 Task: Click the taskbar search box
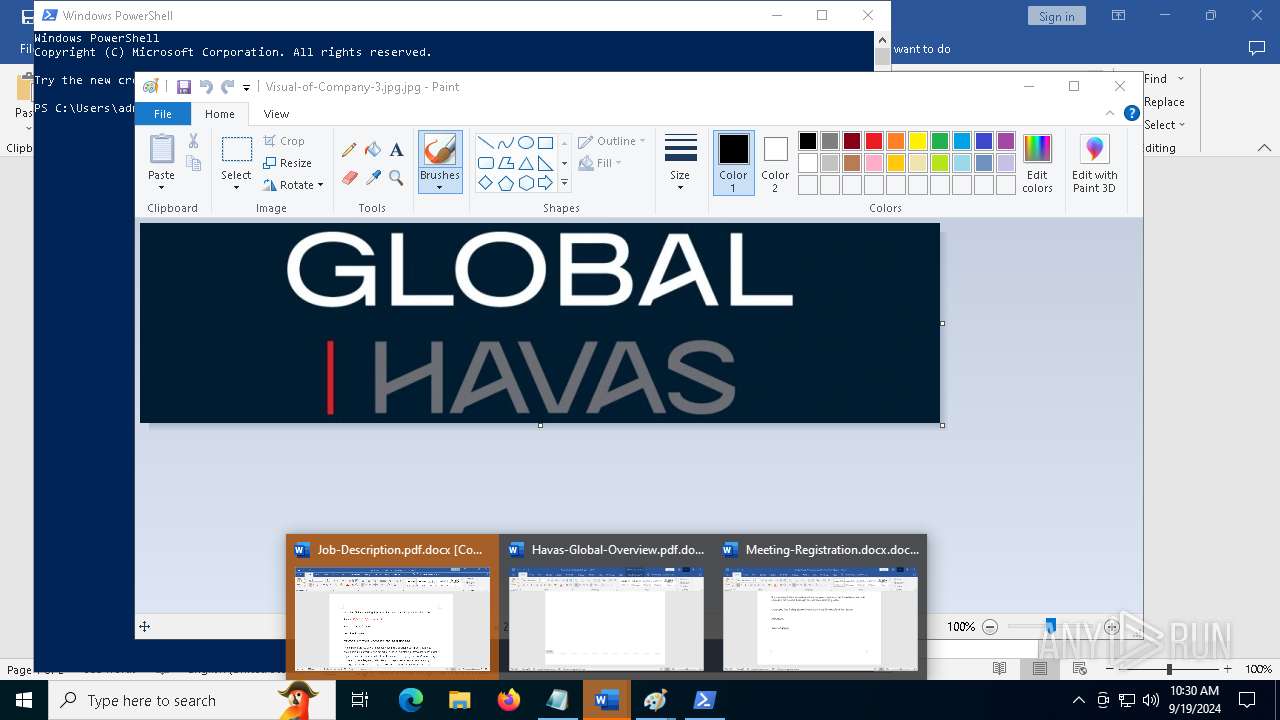192,700
